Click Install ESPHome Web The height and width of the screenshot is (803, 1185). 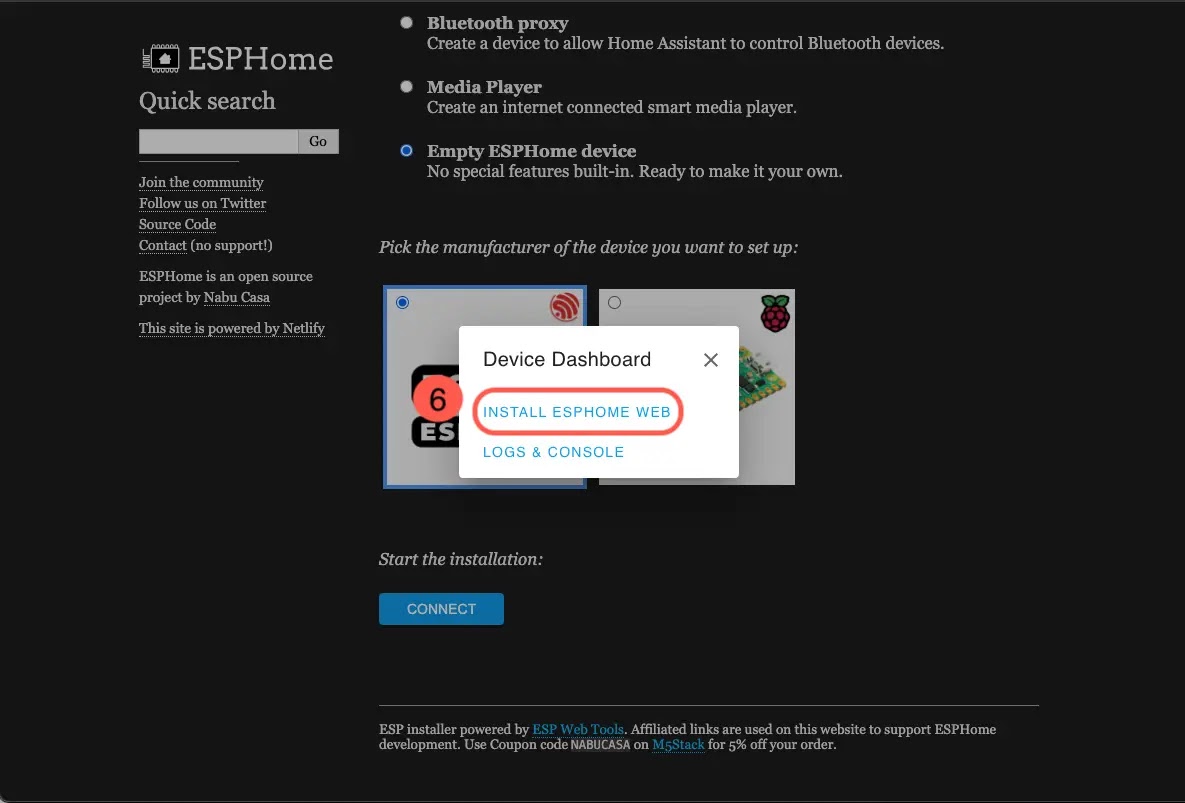pos(577,412)
